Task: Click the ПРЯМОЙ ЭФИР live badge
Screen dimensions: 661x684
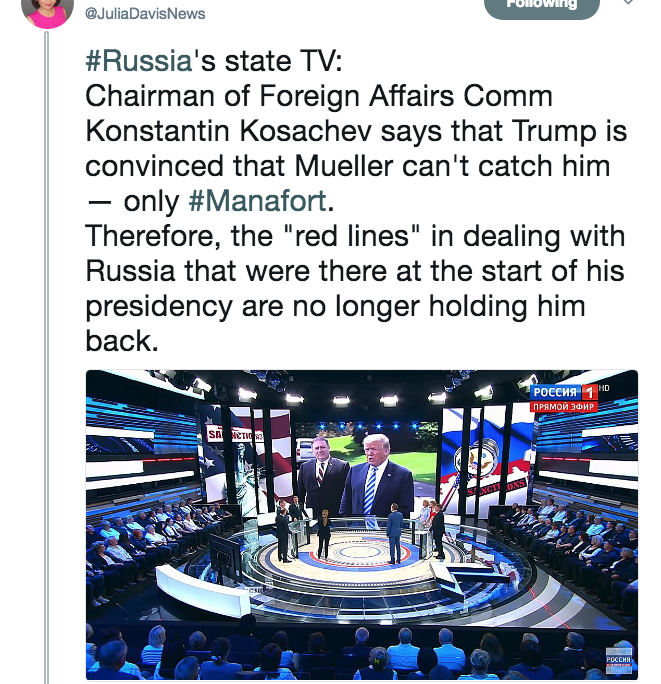Action: pos(564,407)
